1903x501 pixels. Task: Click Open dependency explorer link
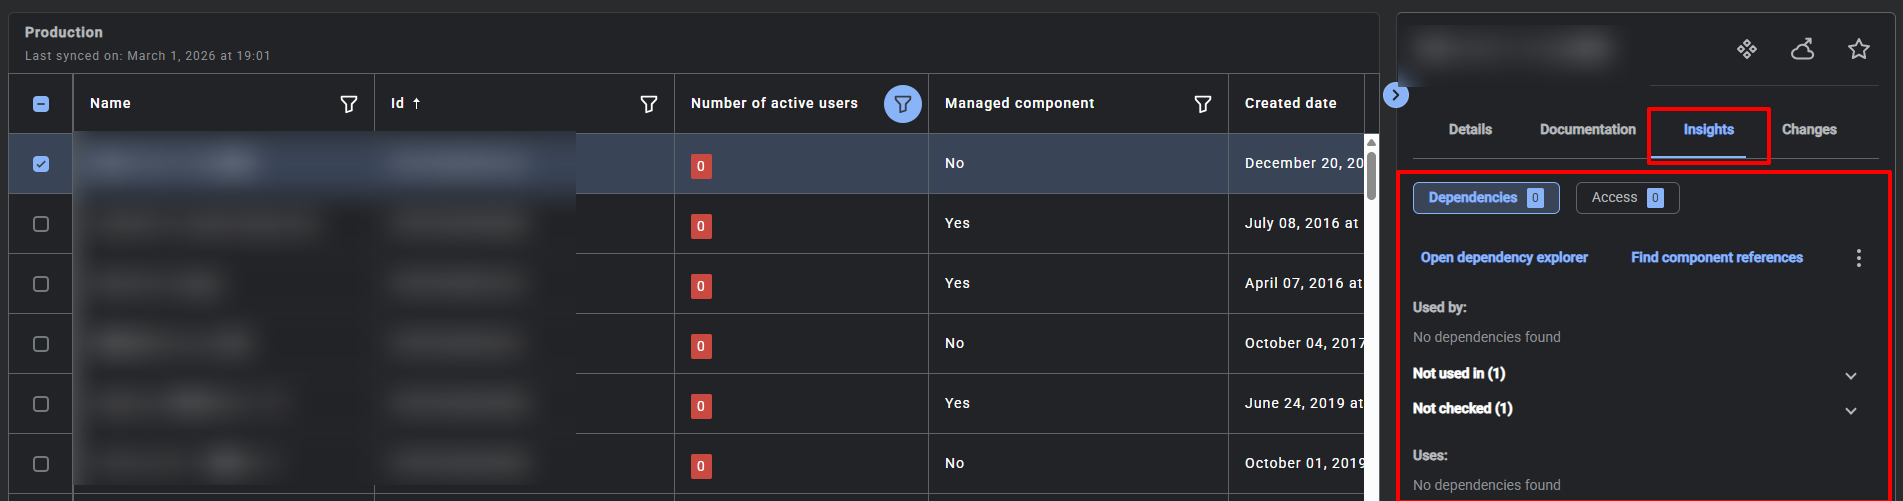pyautogui.click(x=1504, y=258)
